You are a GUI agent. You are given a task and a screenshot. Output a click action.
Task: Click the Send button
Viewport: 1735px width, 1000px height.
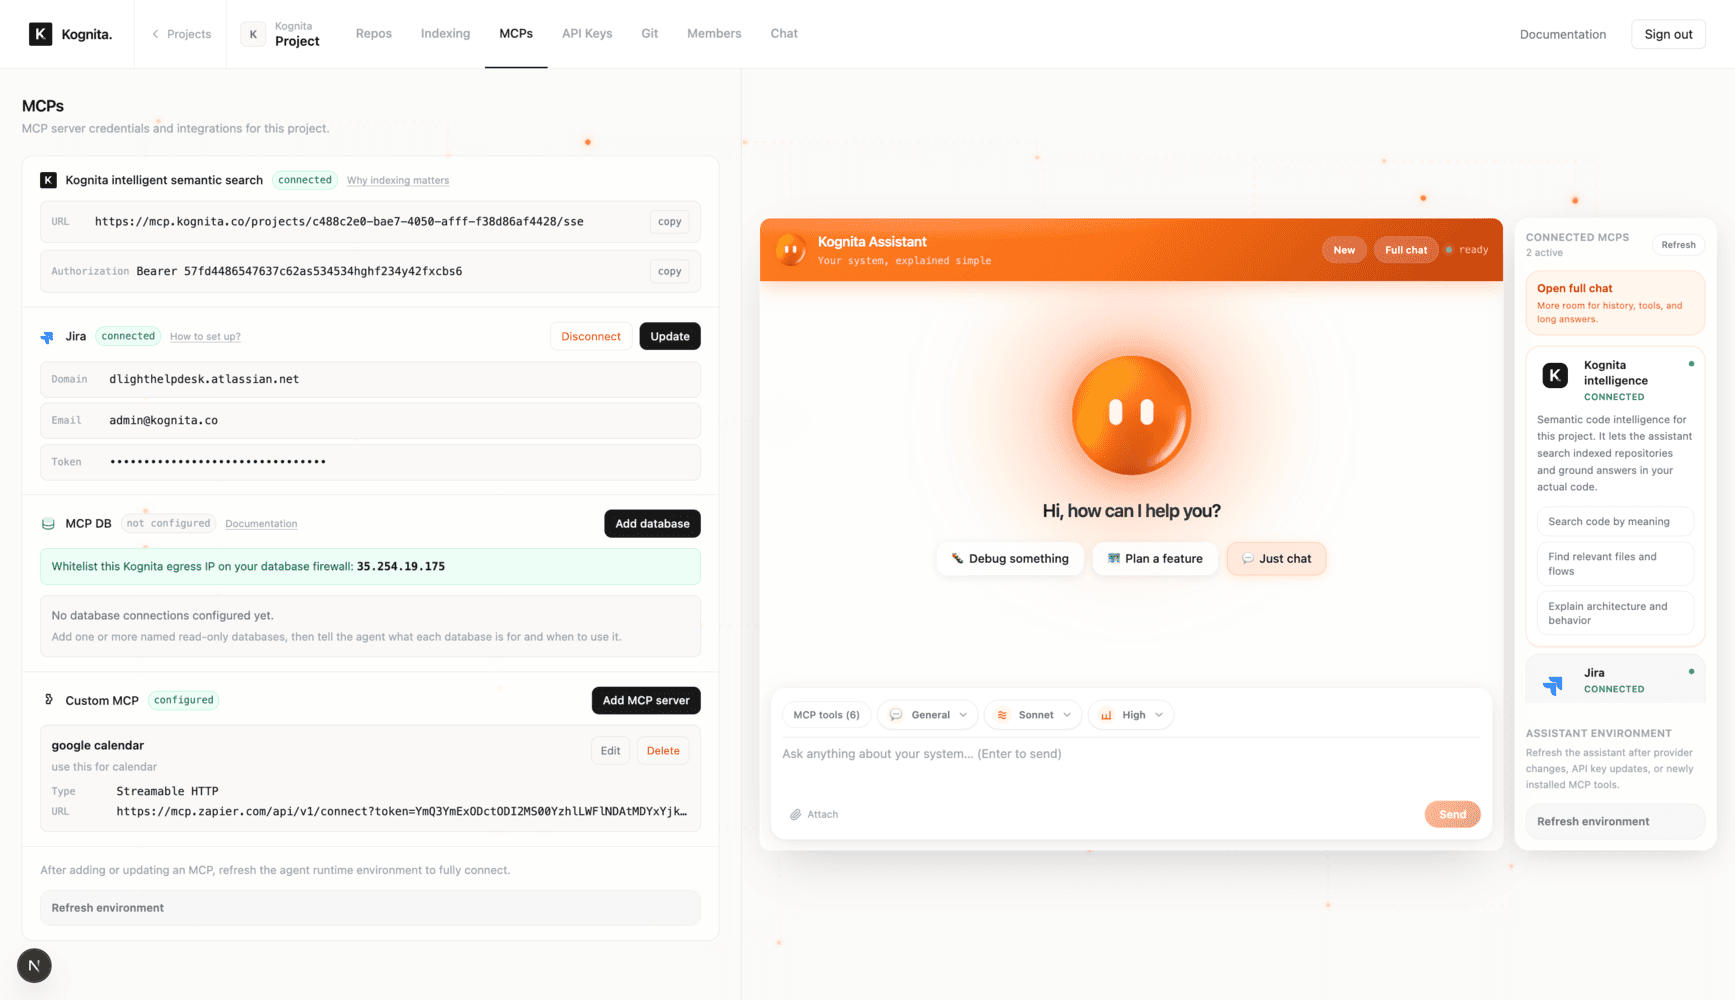pyautogui.click(x=1452, y=814)
